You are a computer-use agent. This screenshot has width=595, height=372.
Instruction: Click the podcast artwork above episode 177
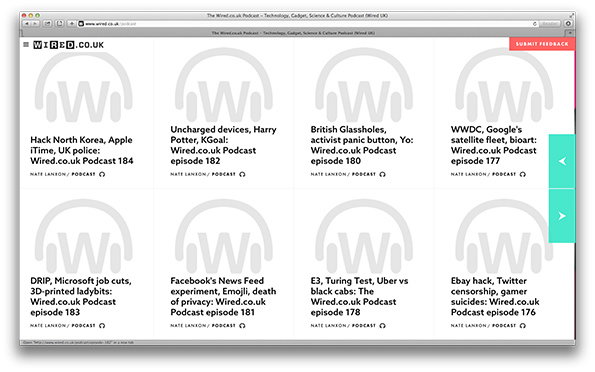point(504,85)
